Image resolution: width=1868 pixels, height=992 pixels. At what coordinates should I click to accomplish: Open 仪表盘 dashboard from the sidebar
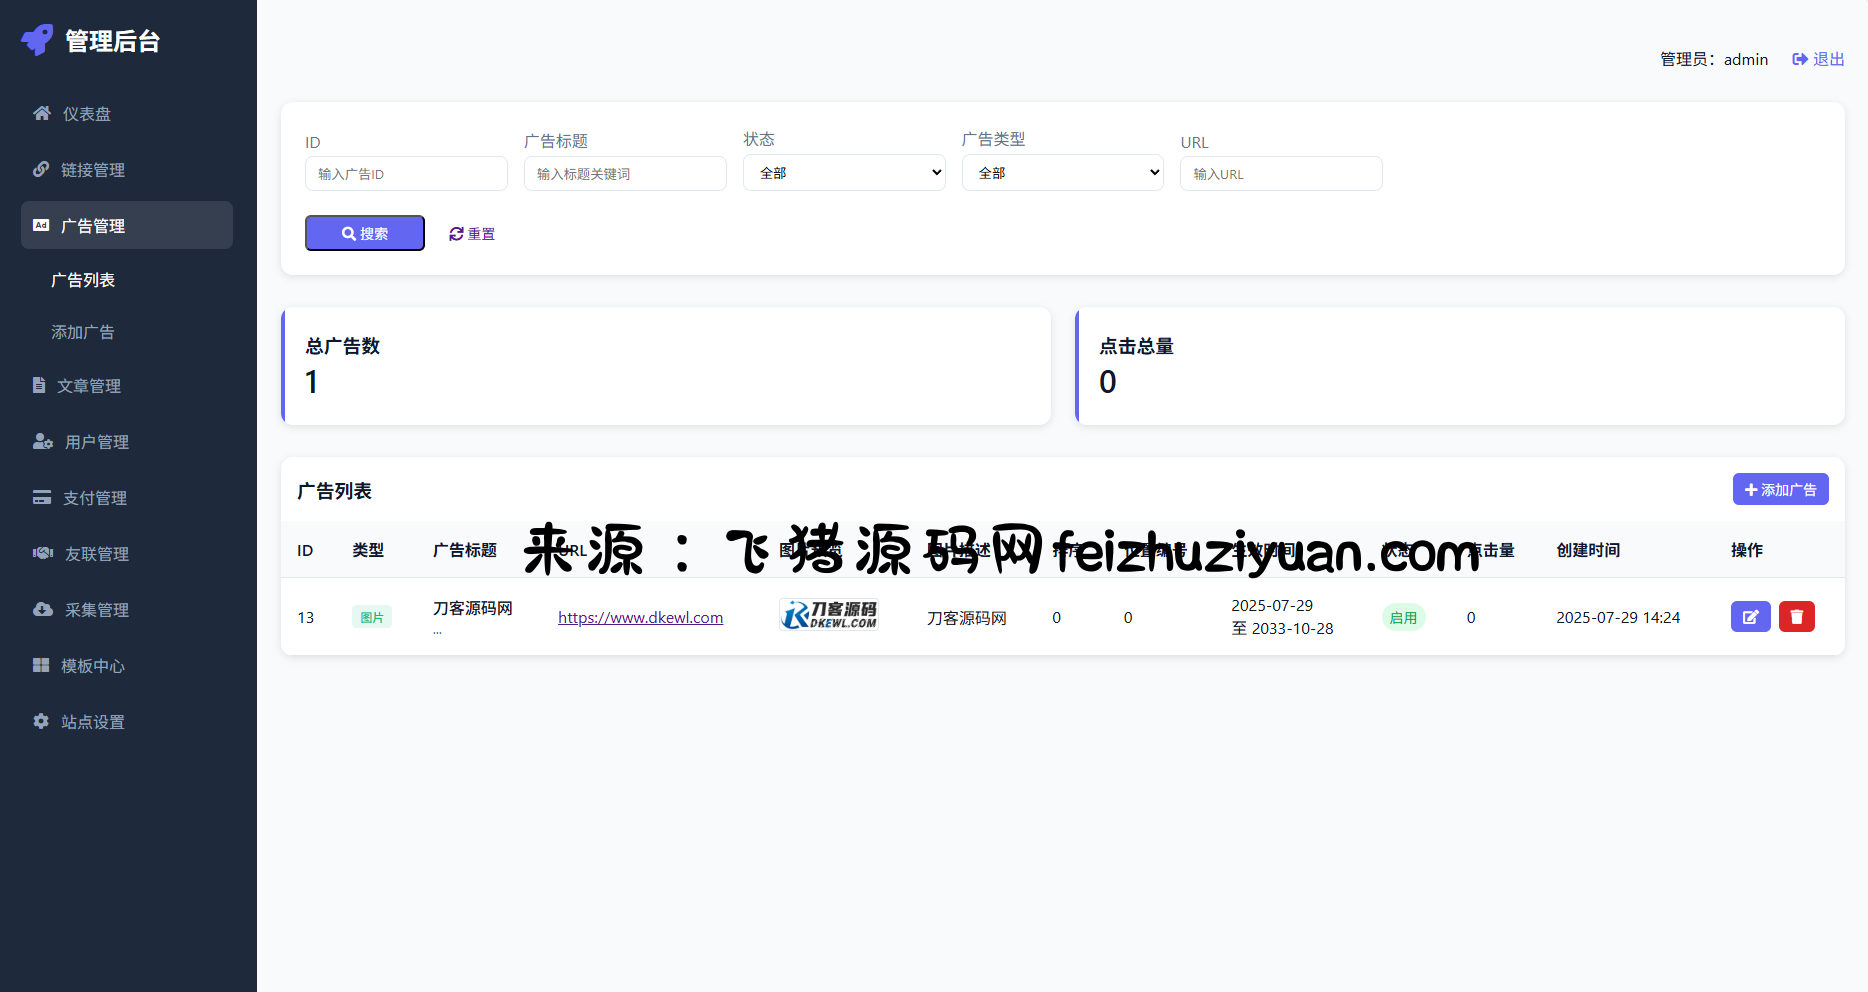pos(86,114)
